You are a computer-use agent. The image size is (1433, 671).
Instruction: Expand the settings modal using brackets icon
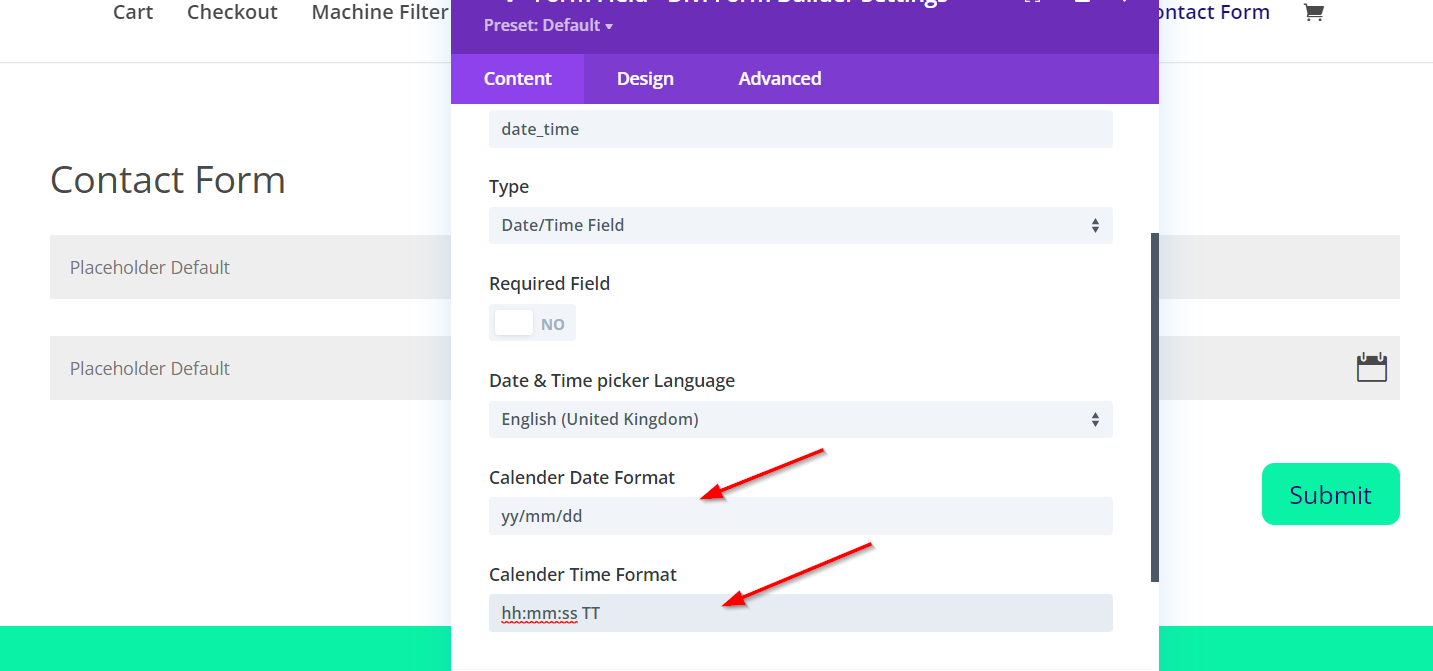pos(1033,5)
